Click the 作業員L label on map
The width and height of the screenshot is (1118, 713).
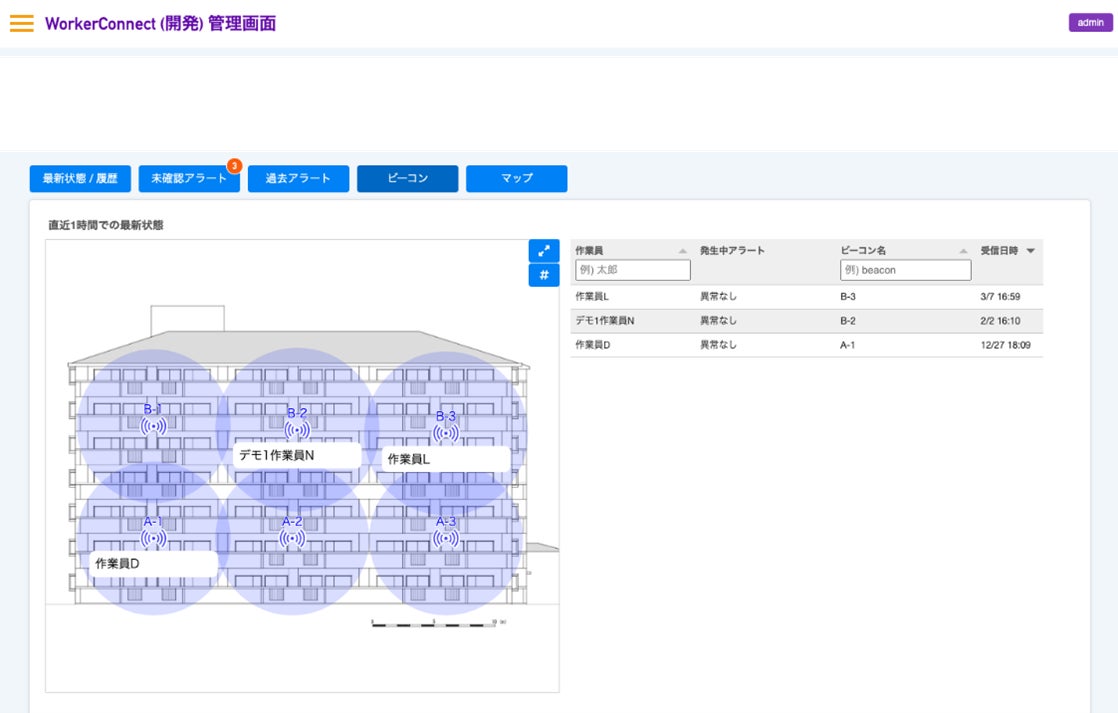446,459
